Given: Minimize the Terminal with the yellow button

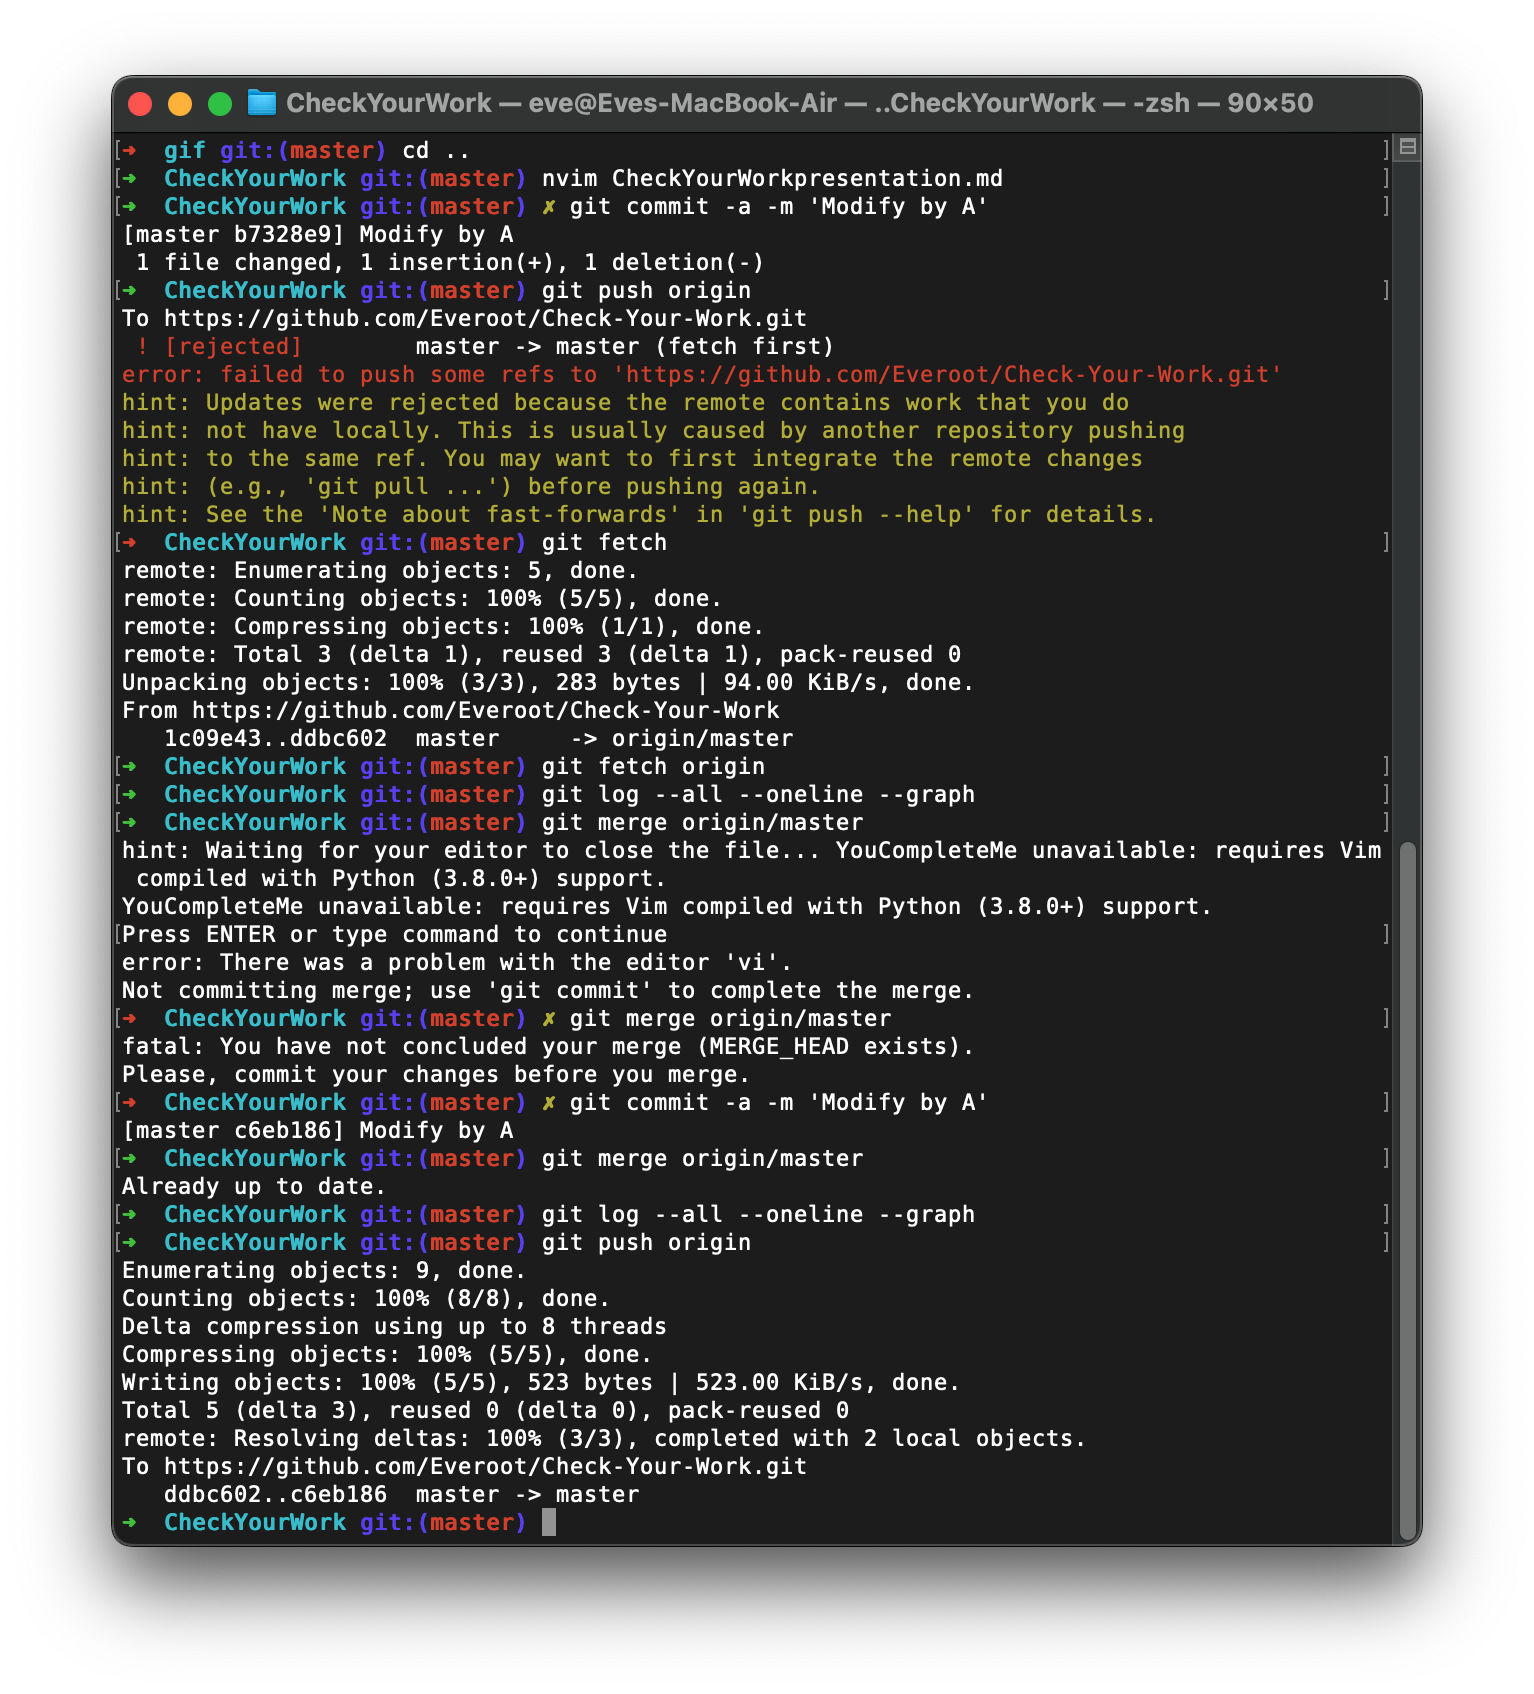Looking at the screenshot, I should [180, 103].
